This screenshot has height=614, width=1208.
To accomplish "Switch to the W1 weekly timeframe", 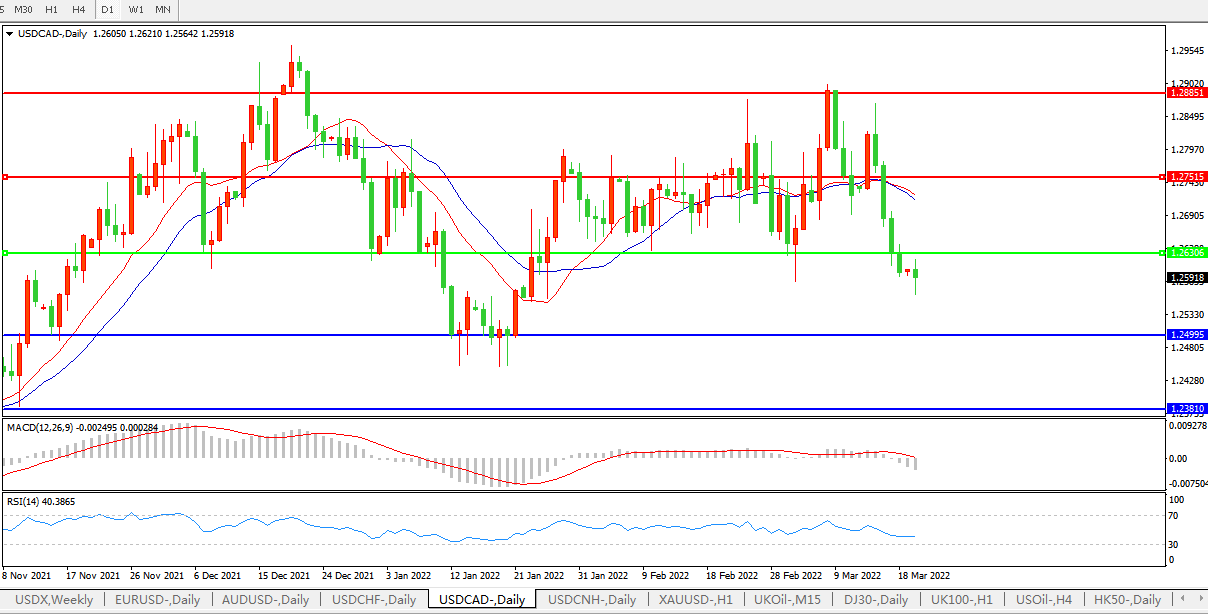I will tap(136, 9).
